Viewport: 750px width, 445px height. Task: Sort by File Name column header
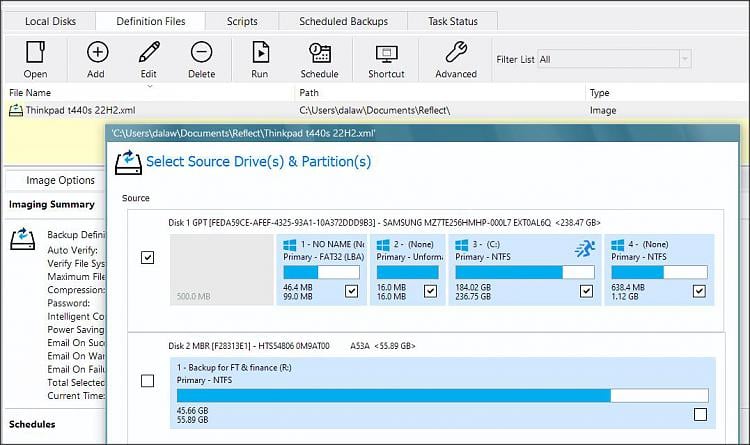(30, 92)
